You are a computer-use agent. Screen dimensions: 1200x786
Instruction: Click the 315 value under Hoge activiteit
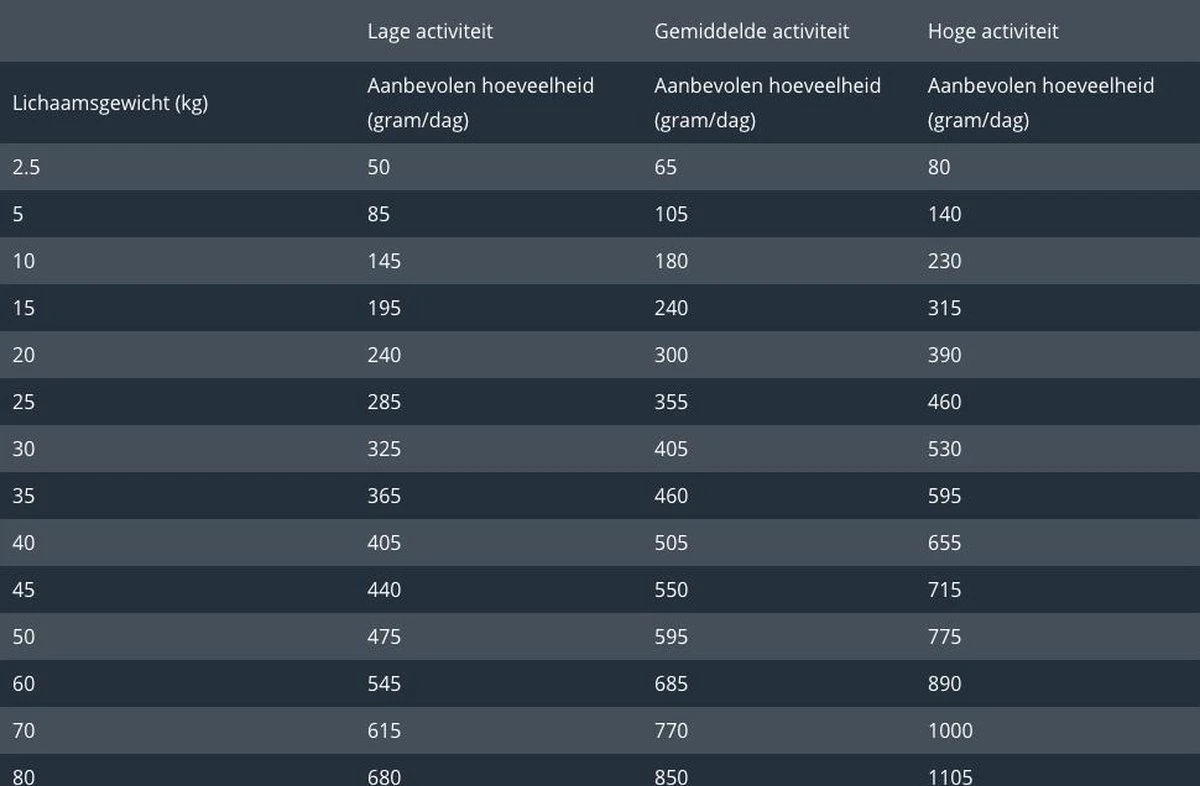[944, 308]
